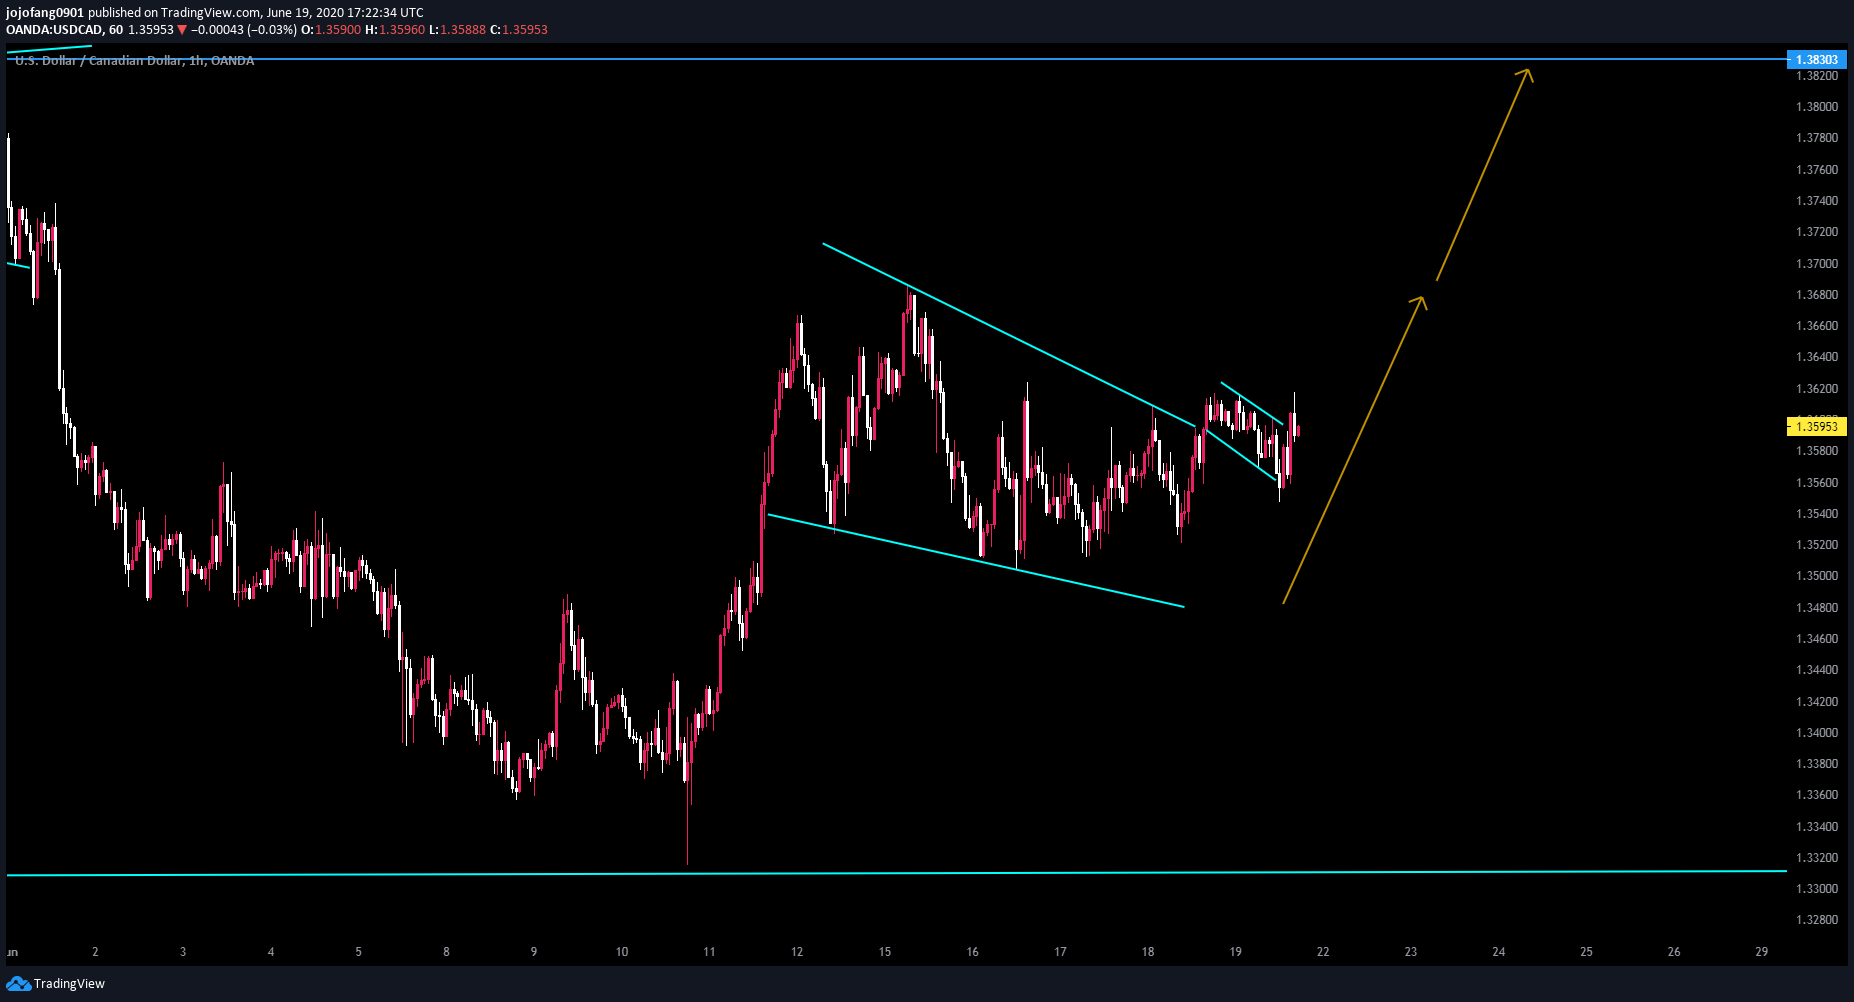The width and height of the screenshot is (1854, 1002).
Task: Click date label 12 on time axis
Action: pyautogui.click(x=797, y=952)
